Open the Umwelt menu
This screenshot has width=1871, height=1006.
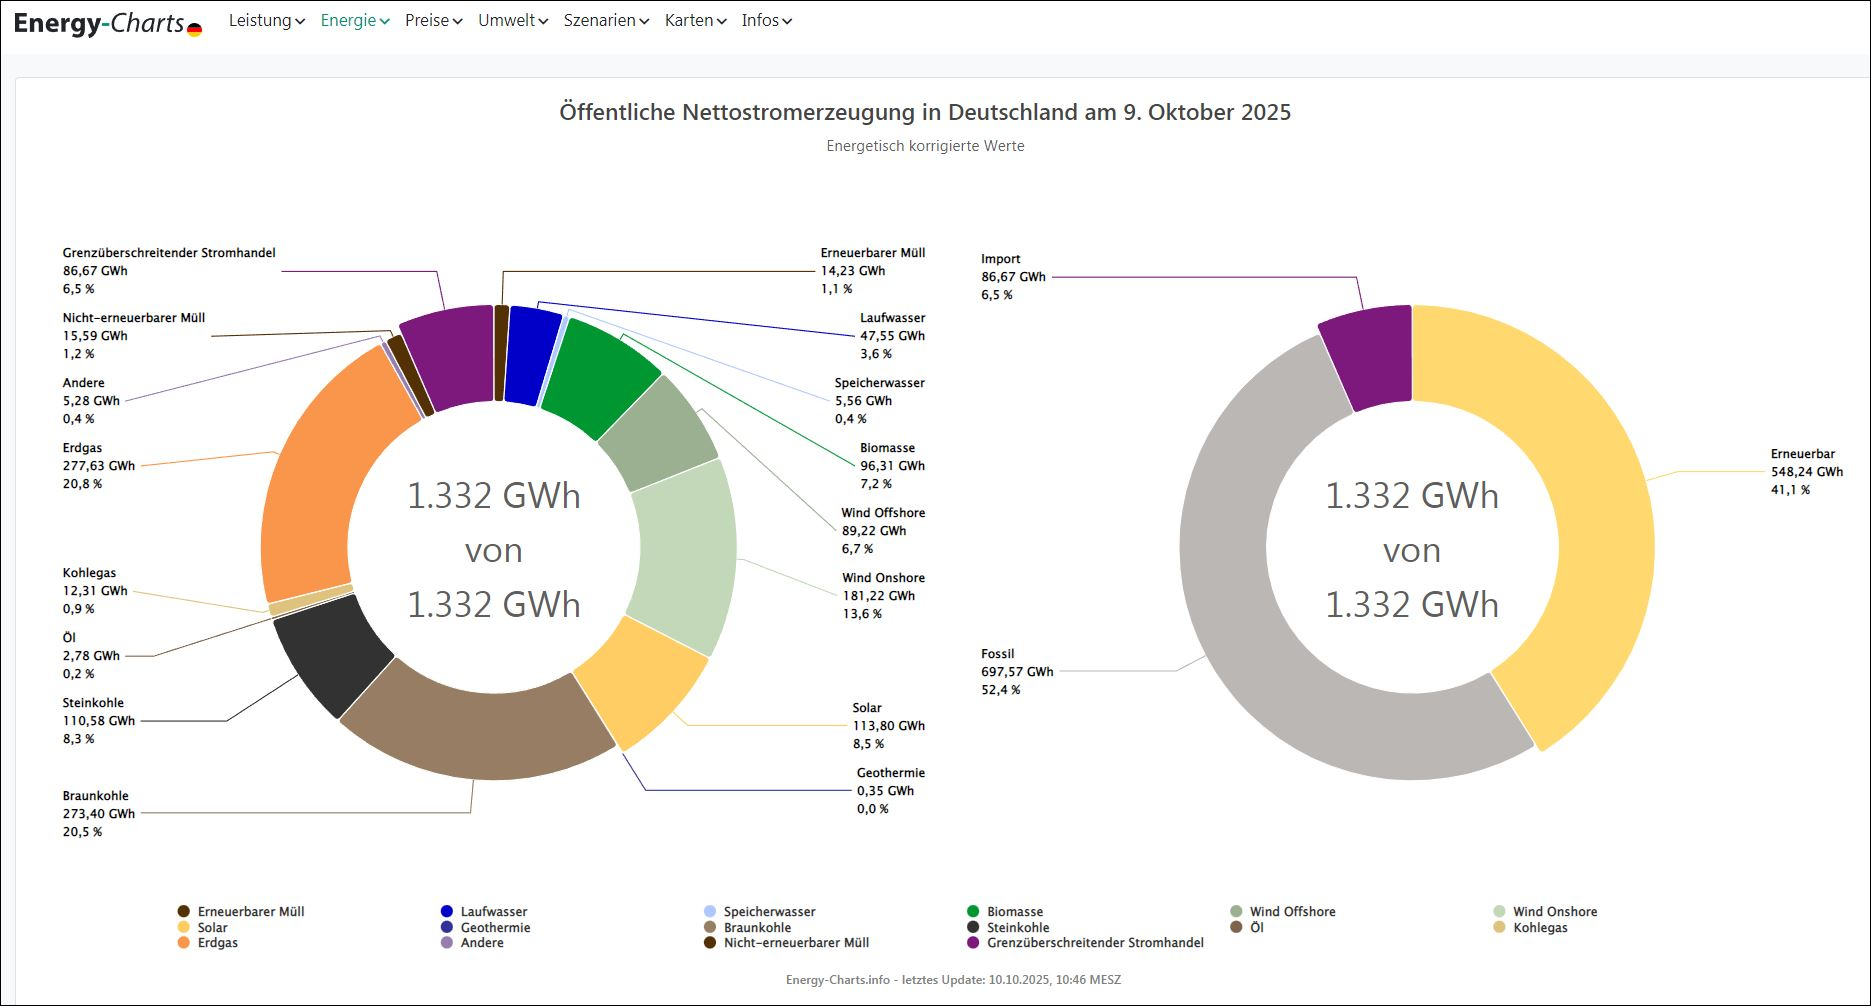512,20
